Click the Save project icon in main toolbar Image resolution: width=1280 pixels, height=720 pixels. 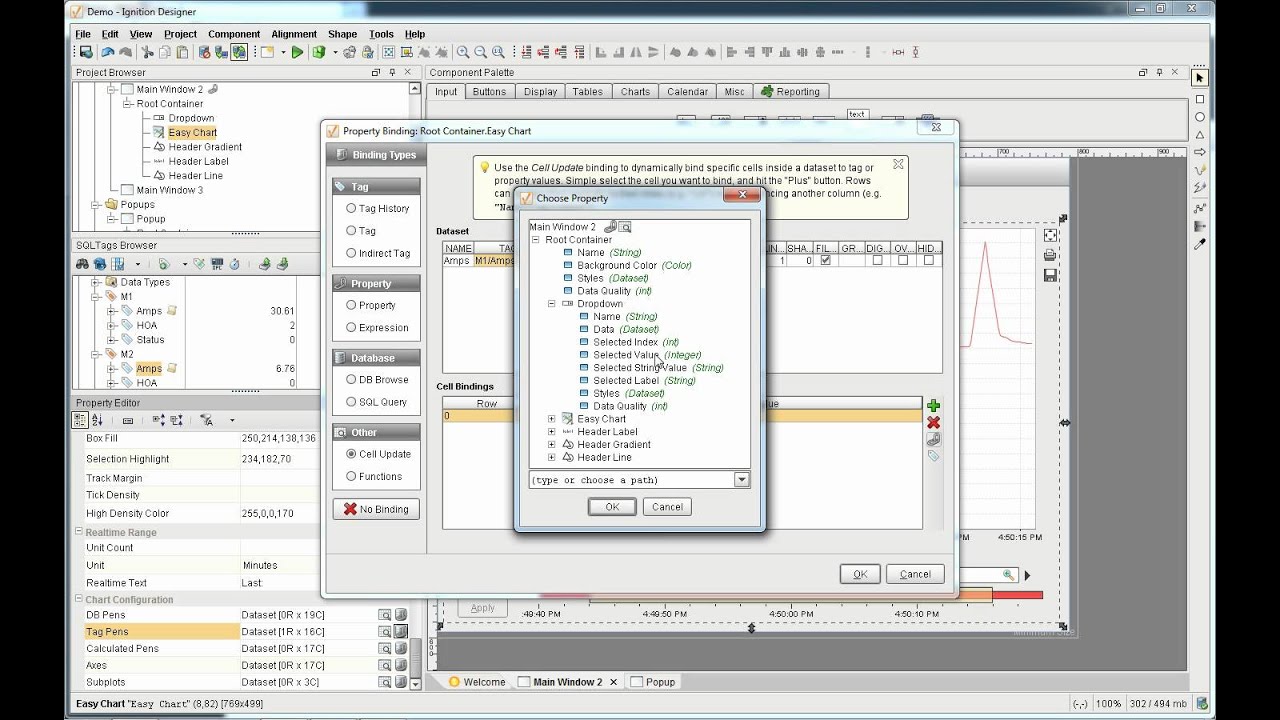point(86,52)
